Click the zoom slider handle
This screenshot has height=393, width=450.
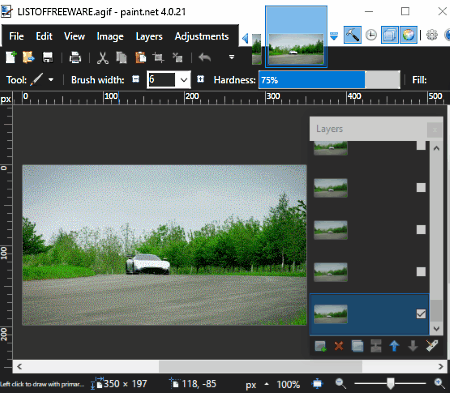click(x=390, y=384)
